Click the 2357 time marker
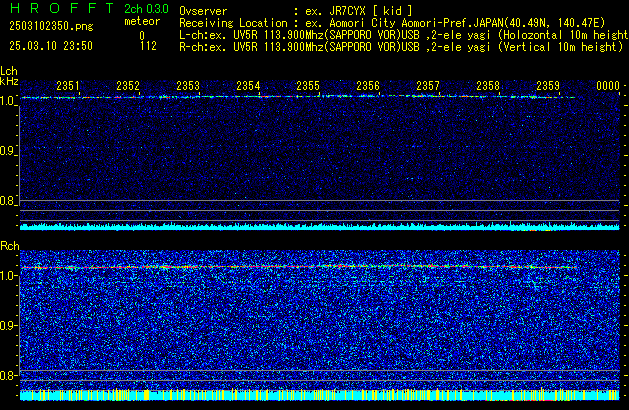This screenshot has width=629, height=410. pos(428,86)
